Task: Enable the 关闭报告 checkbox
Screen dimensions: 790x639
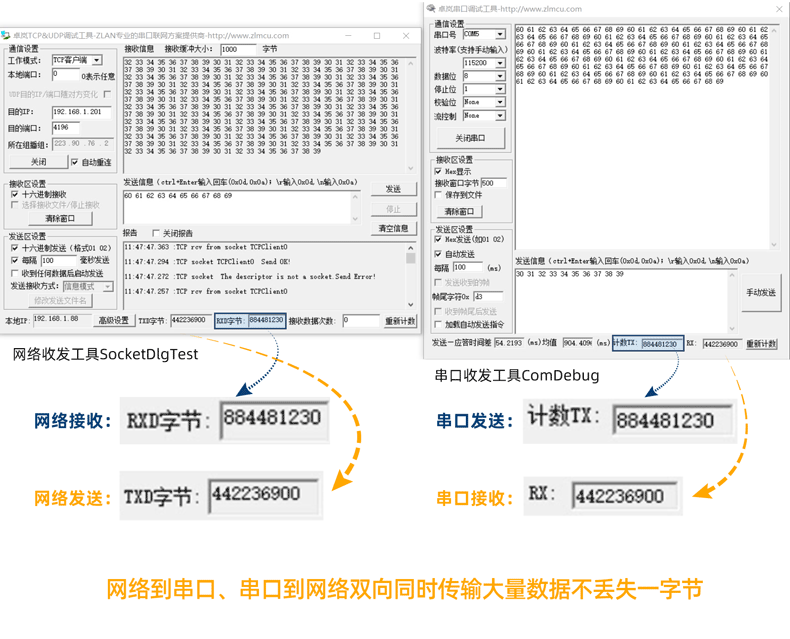Action: point(156,233)
